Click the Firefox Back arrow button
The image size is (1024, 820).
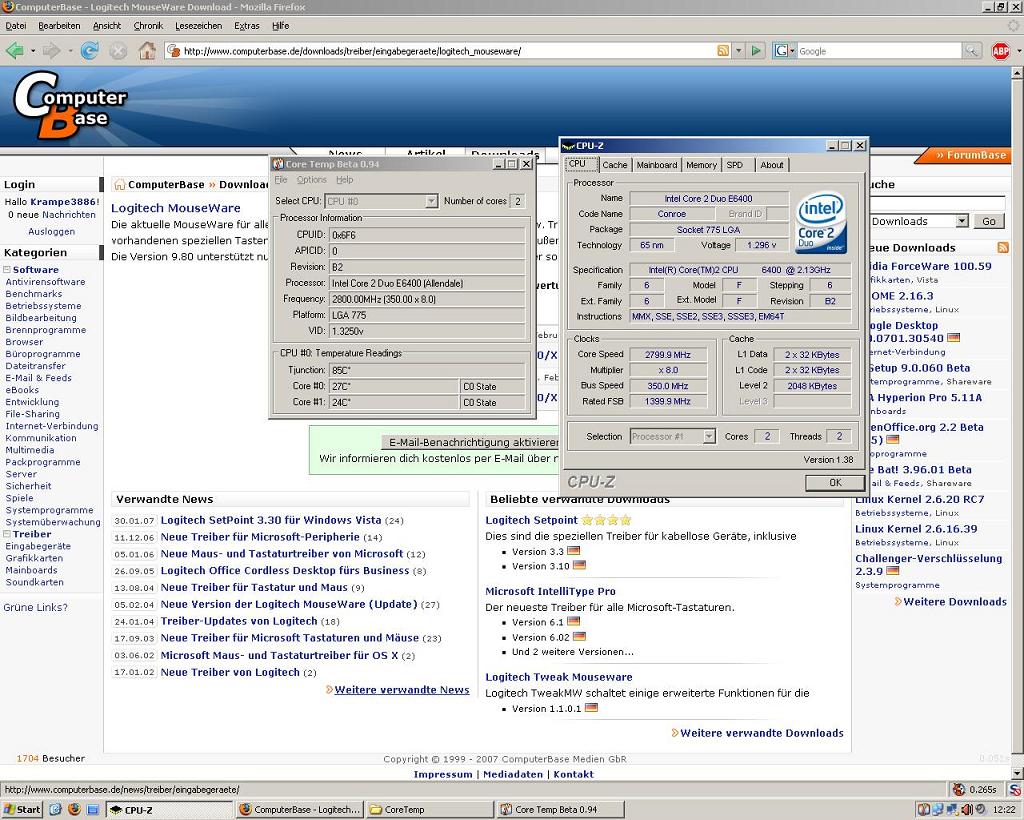coord(14,50)
